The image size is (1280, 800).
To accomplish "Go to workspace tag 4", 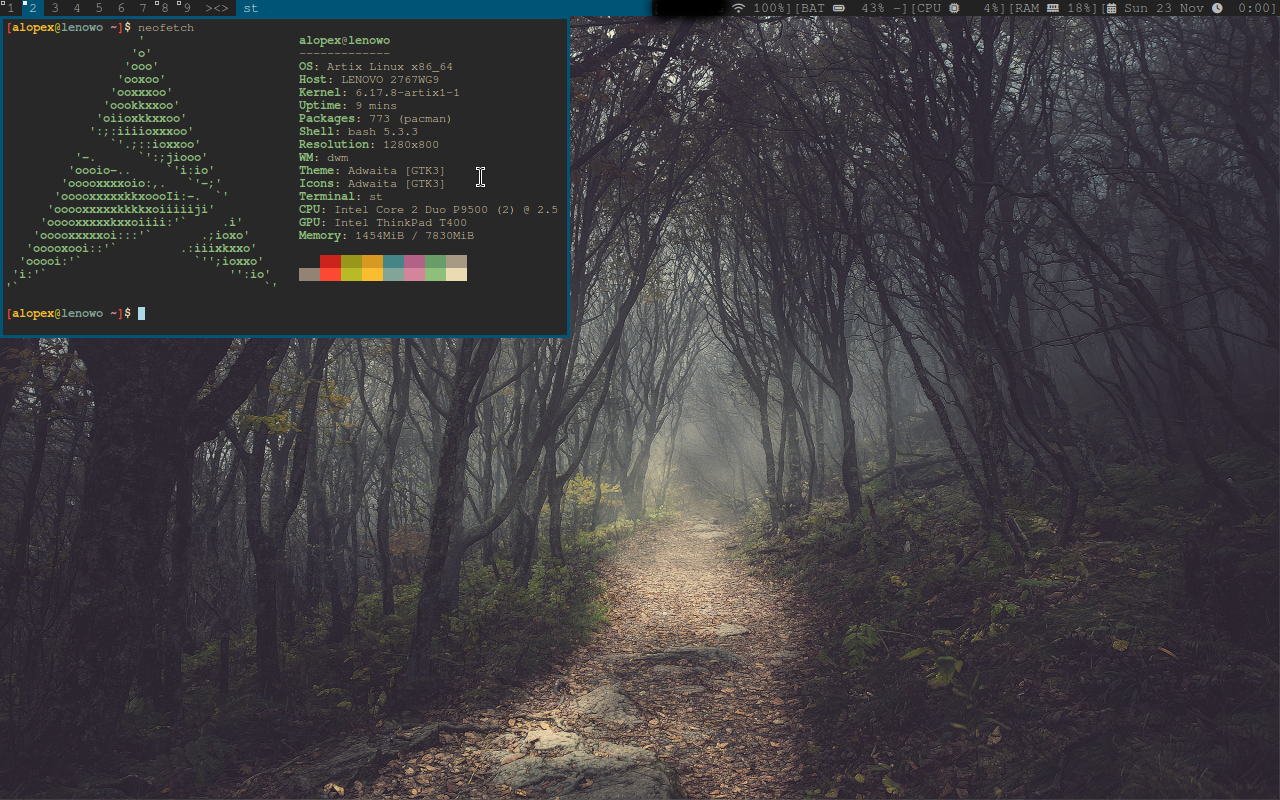I will point(77,8).
